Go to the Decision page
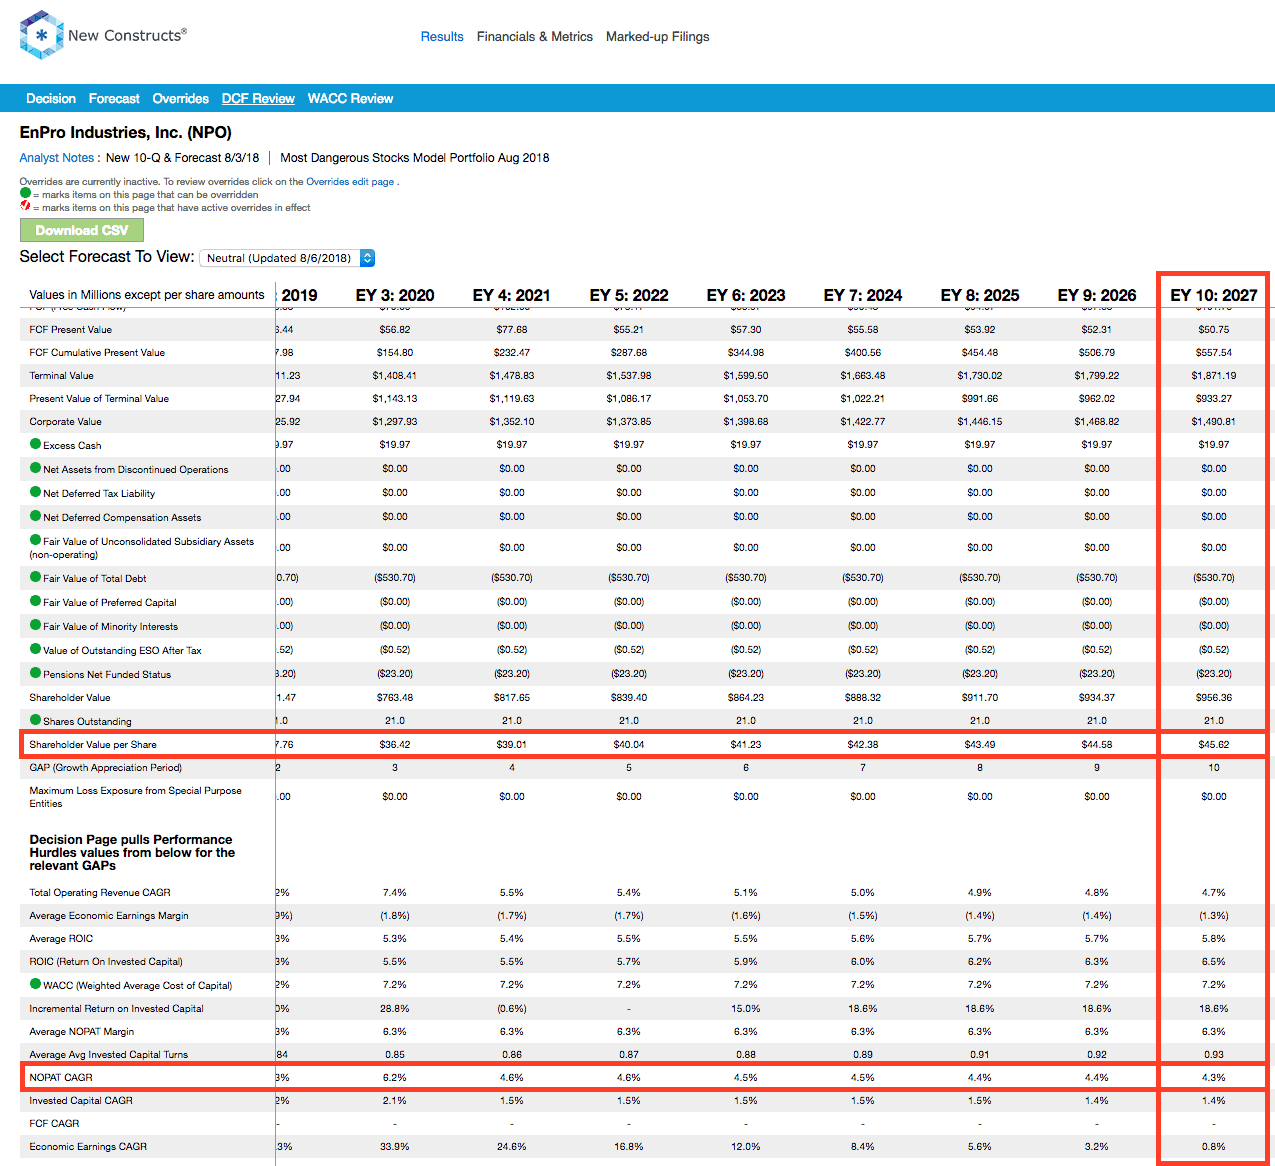The width and height of the screenshot is (1275, 1166). click(x=51, y=98)
